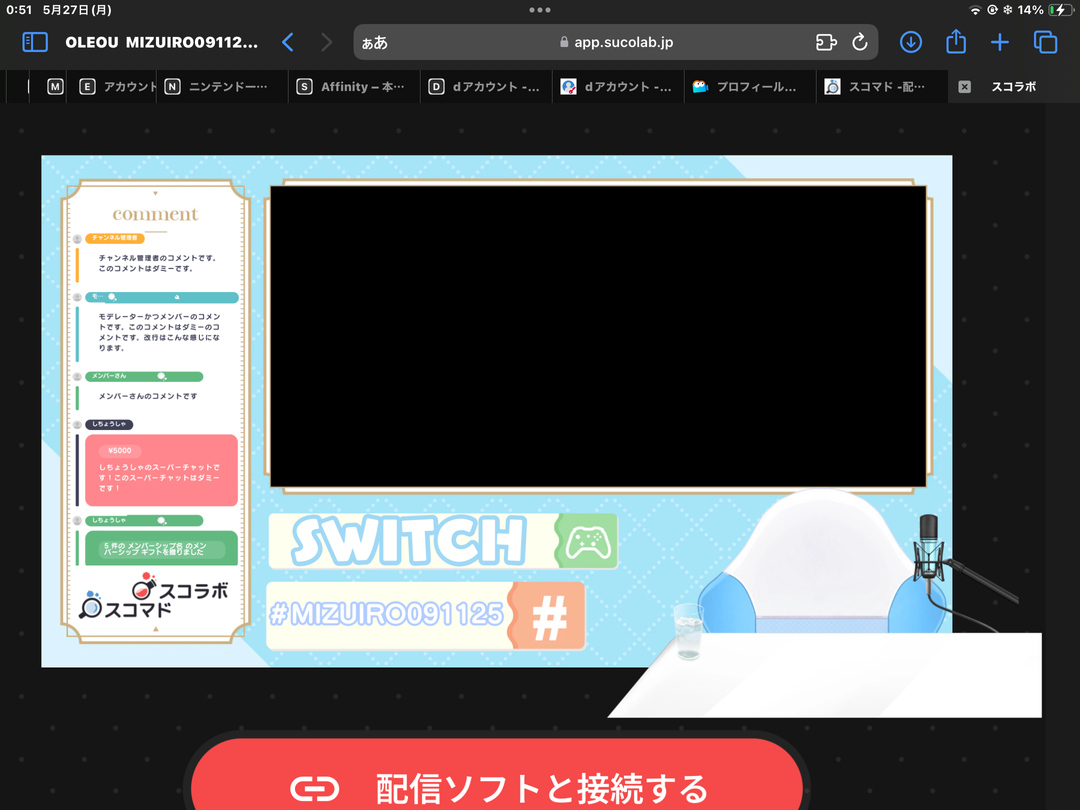Add a new tab with plus
The width and height of the screenshot is (1080, 810).
[999, 42]
